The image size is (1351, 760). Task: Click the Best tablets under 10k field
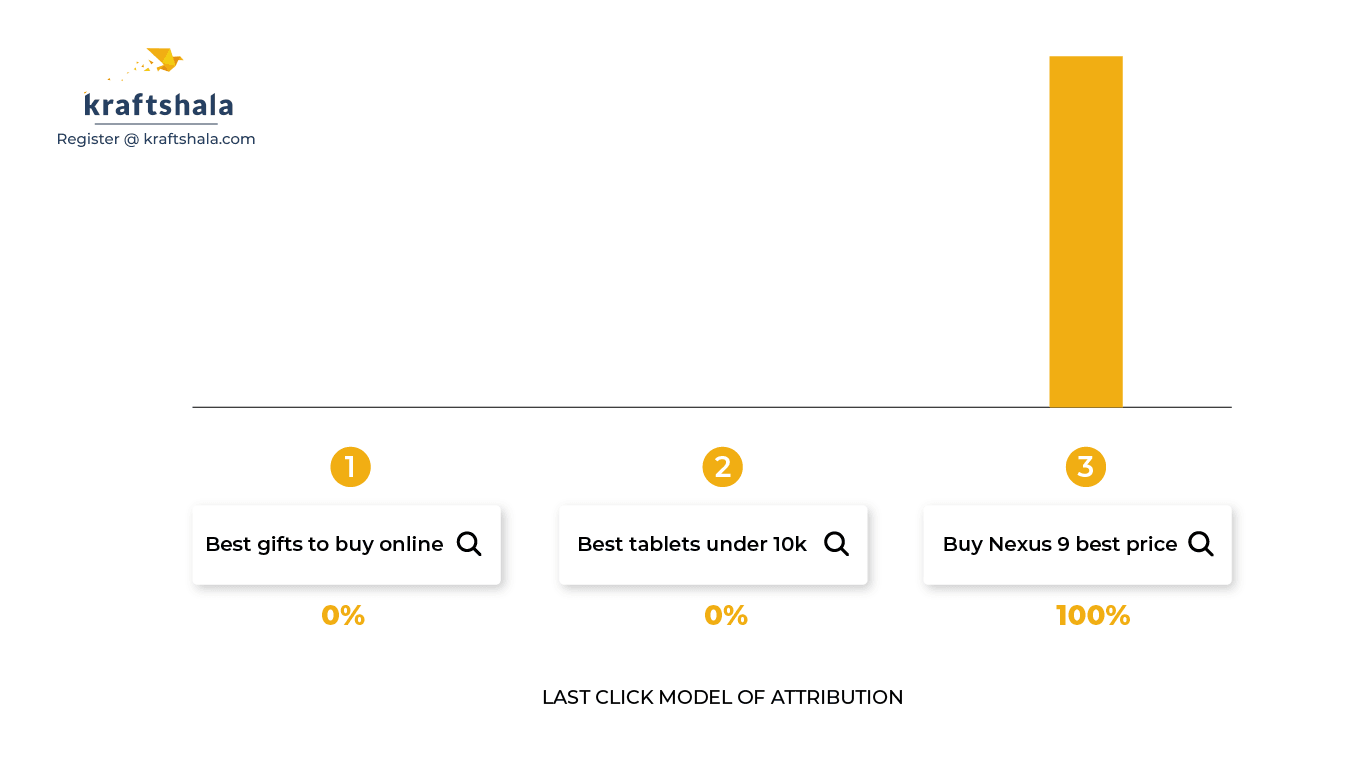pyautogui.click(x=713, y=545)
